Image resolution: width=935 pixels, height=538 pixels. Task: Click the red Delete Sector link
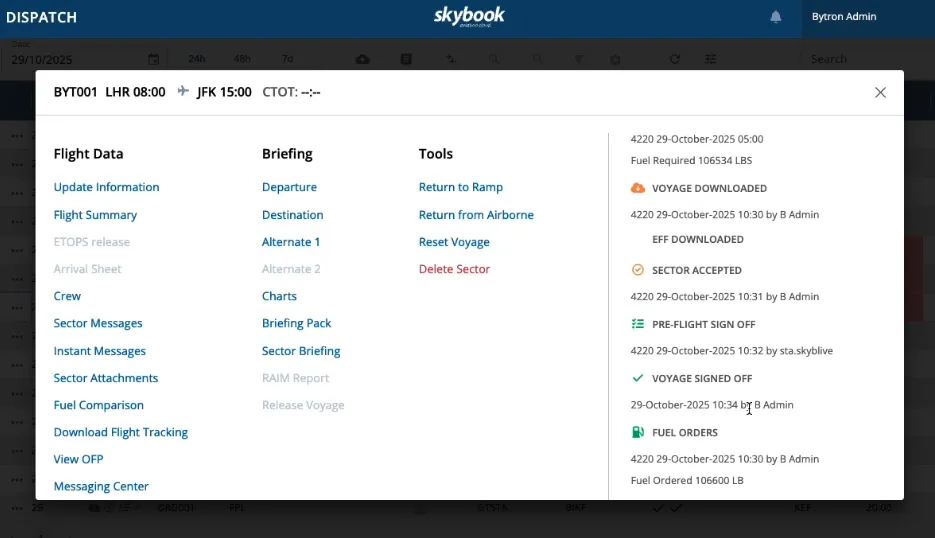click(x=454, y=269)
